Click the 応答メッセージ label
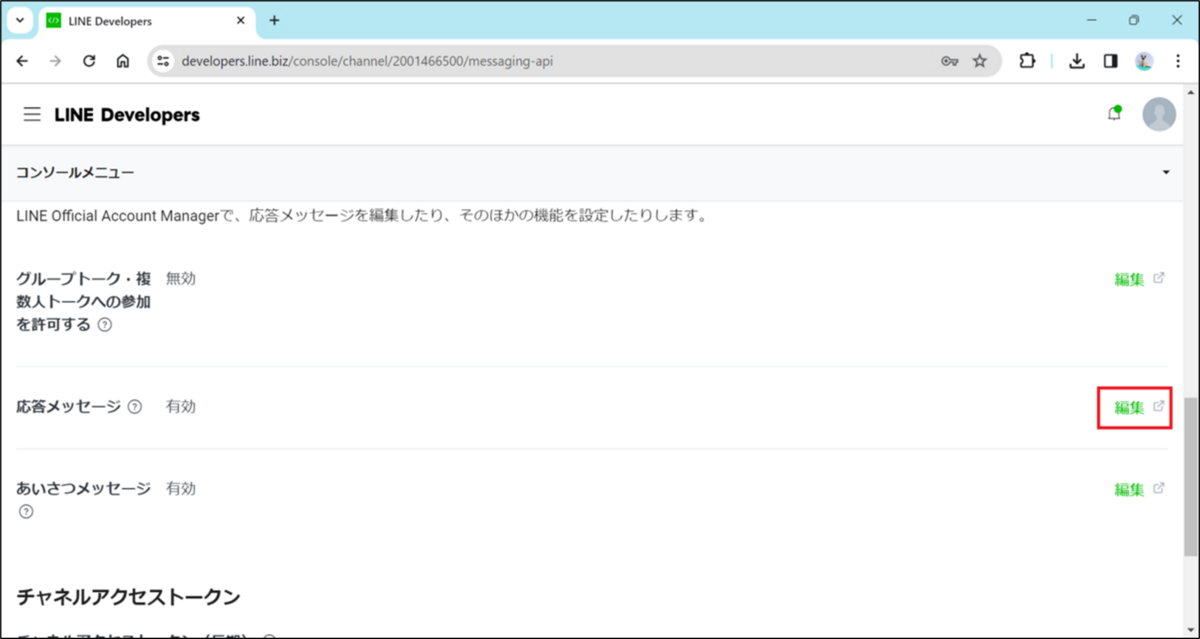Viewport: 1200px width, 639px height. (x=69, y=406)
